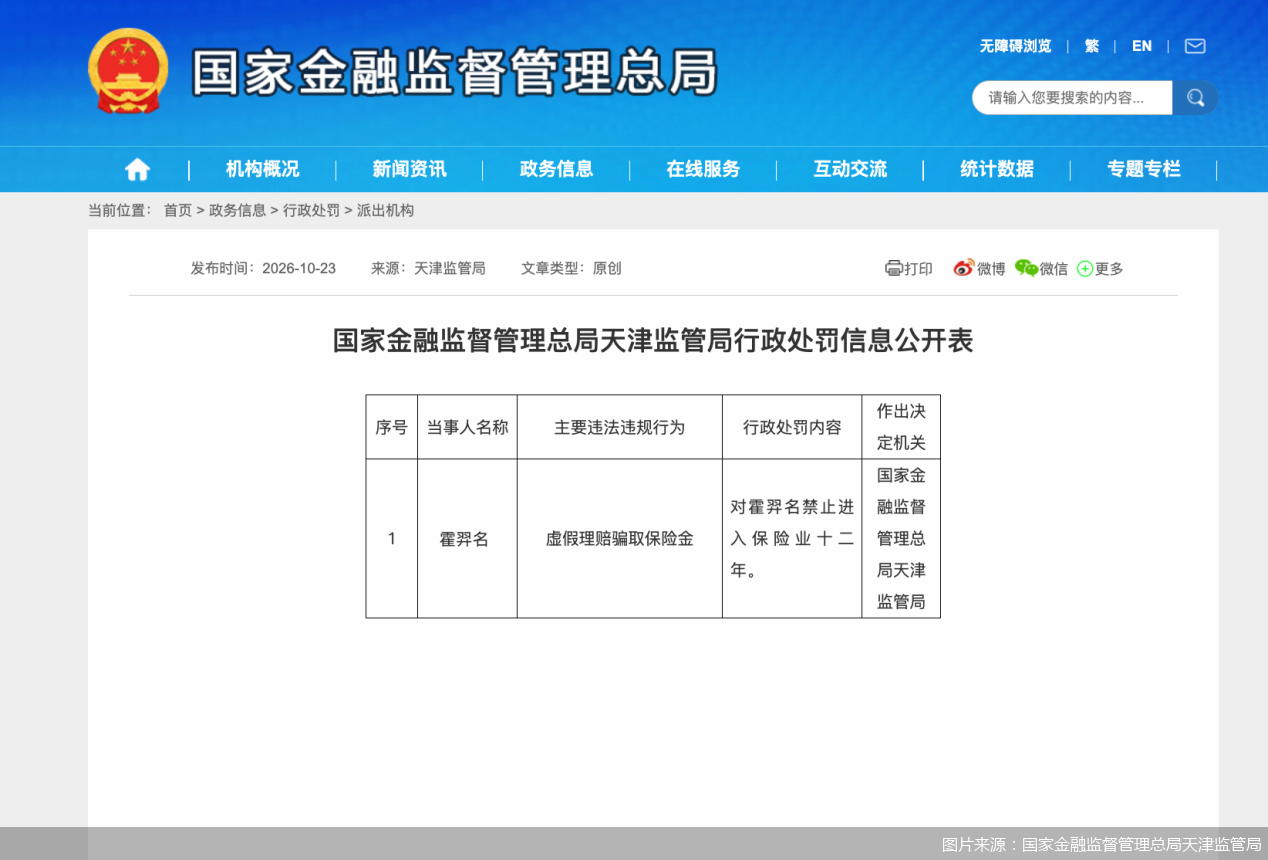Click the home icon in navigation bar
This screenshot has width=1268, height=860.
[137, 170]
